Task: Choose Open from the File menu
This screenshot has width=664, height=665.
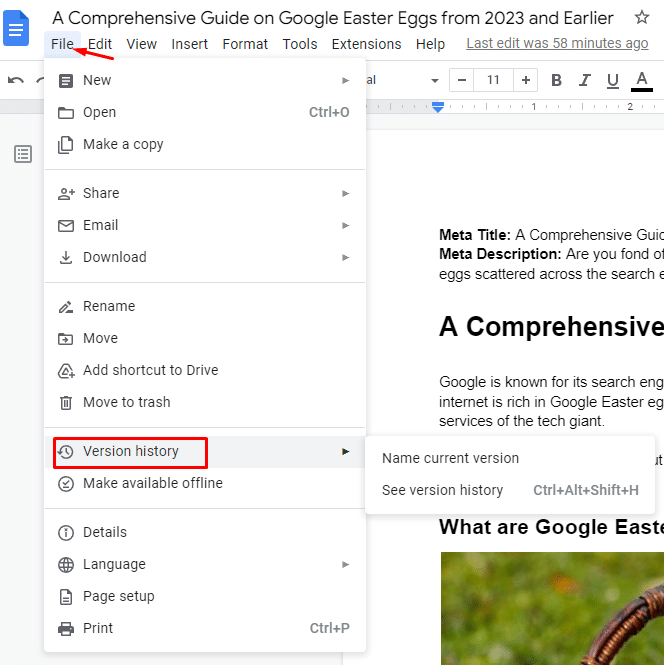Action: (205, 112)
